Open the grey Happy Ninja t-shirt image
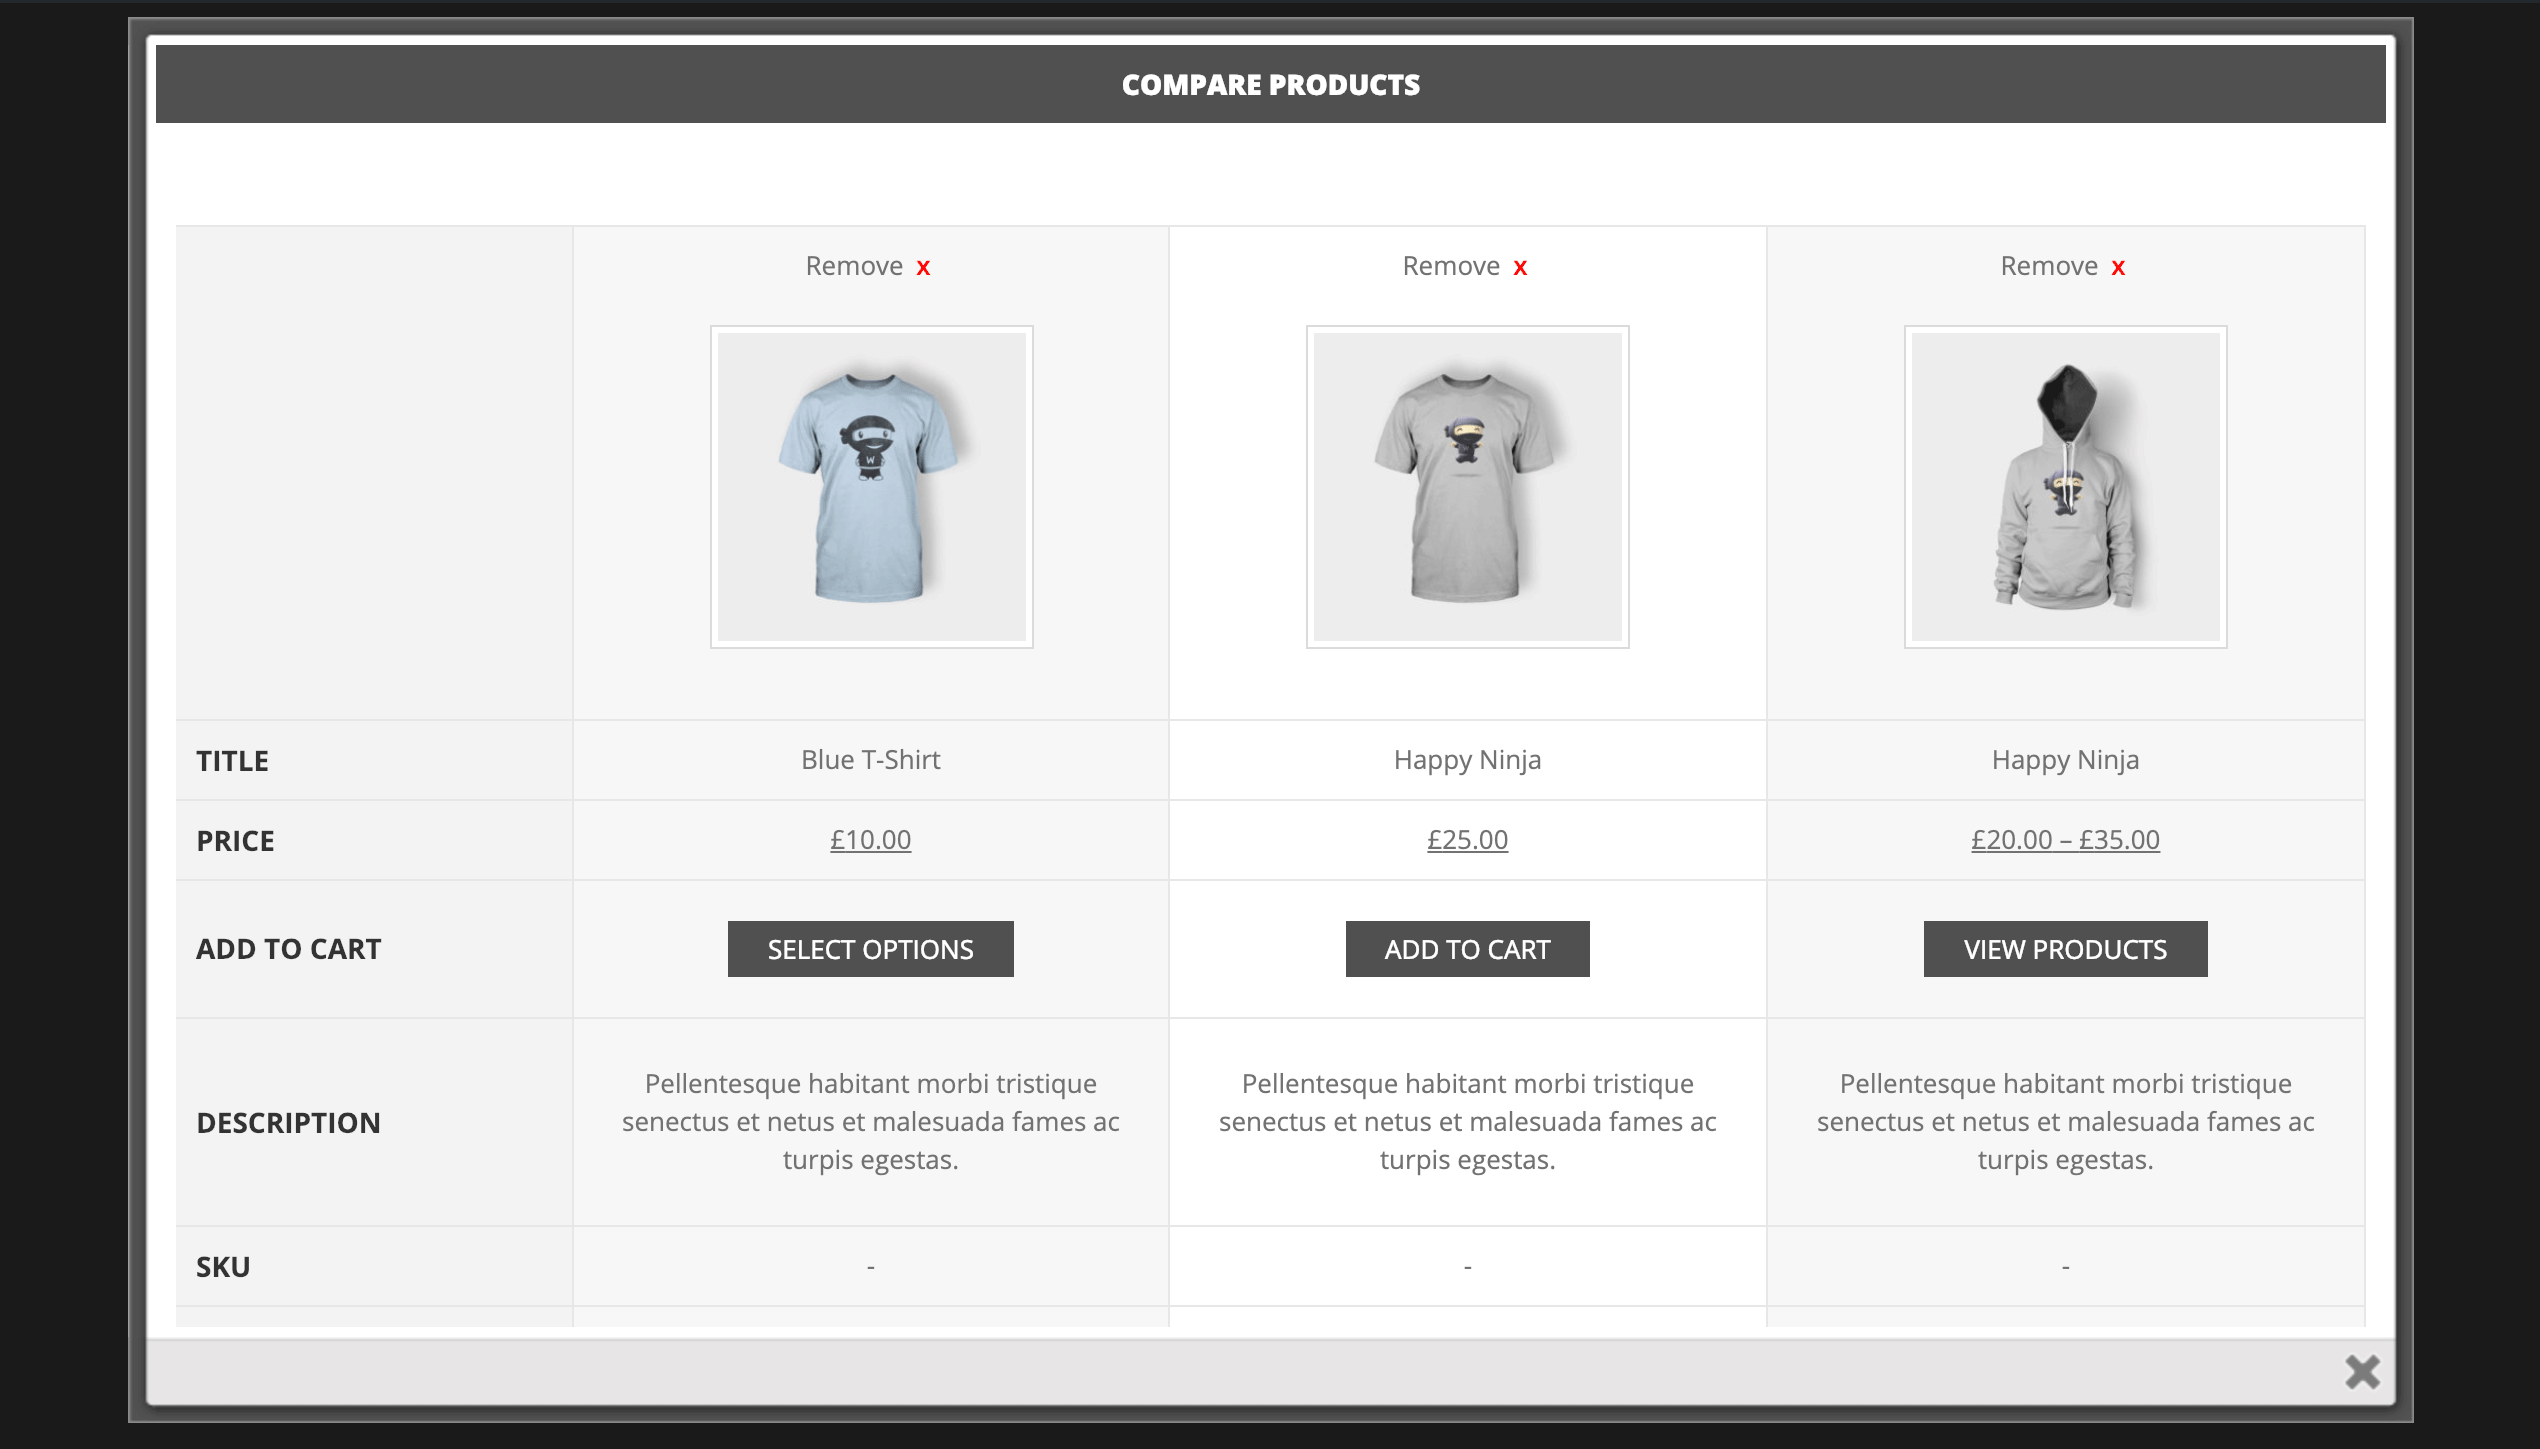The image size is (2540, 1449). 1467,487
